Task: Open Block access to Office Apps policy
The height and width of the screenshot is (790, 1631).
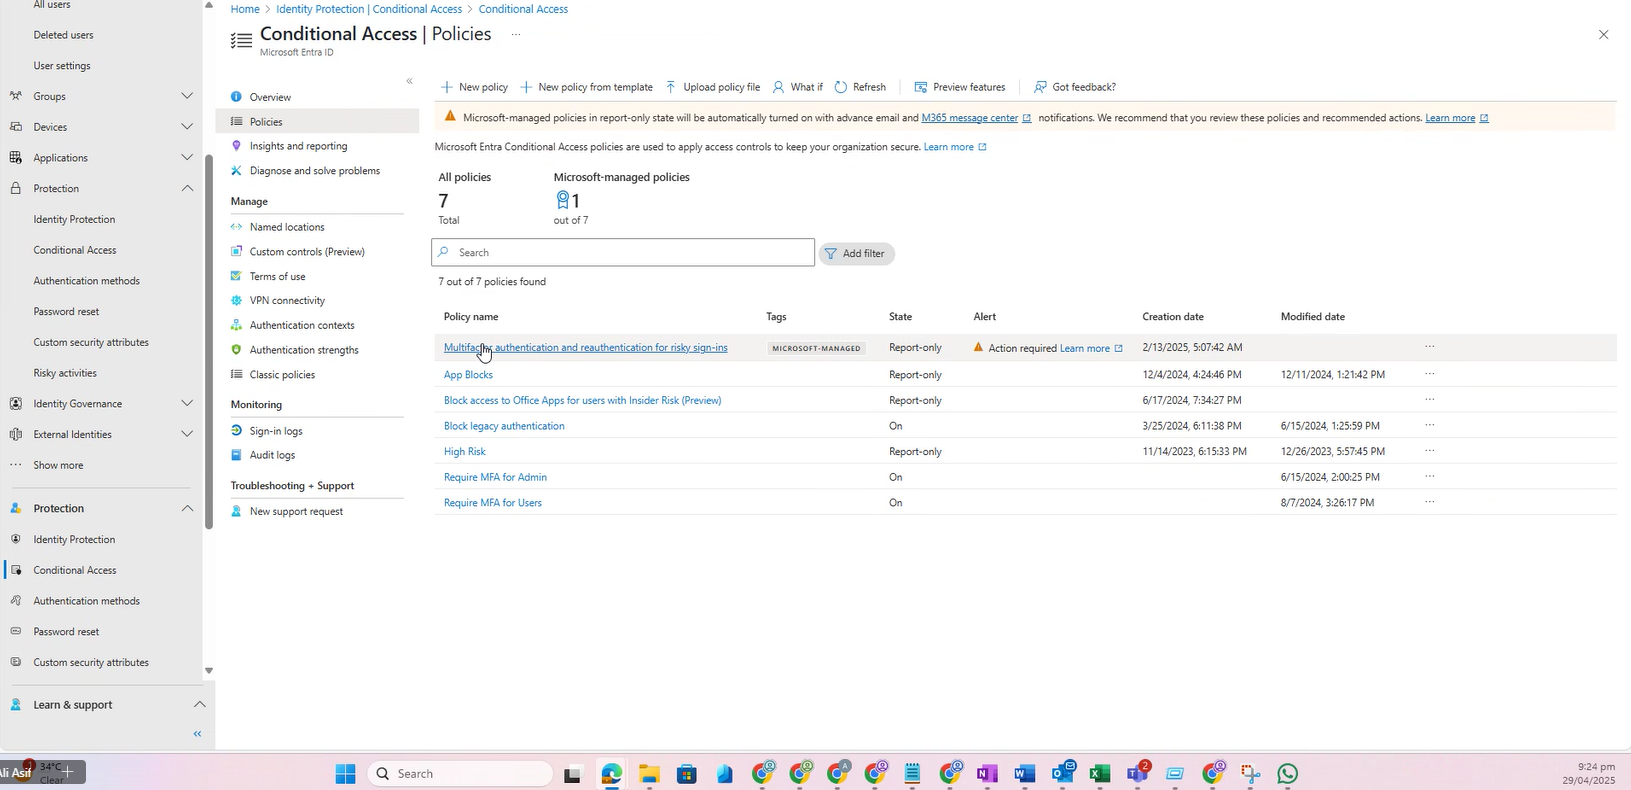Action: (582, 400)
